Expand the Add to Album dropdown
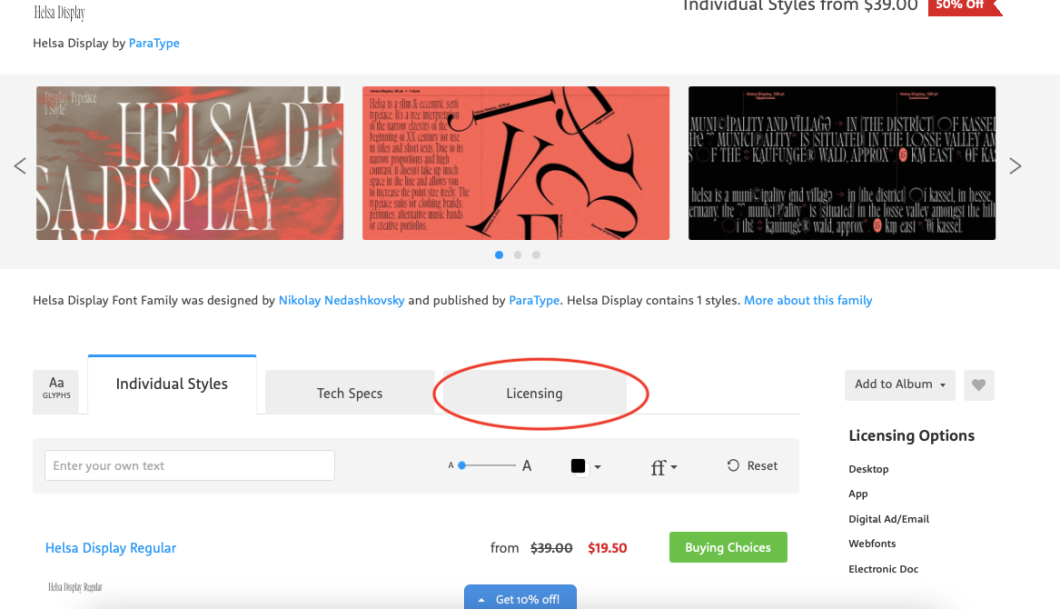The image size is (1060, 609). pos(900,385)
